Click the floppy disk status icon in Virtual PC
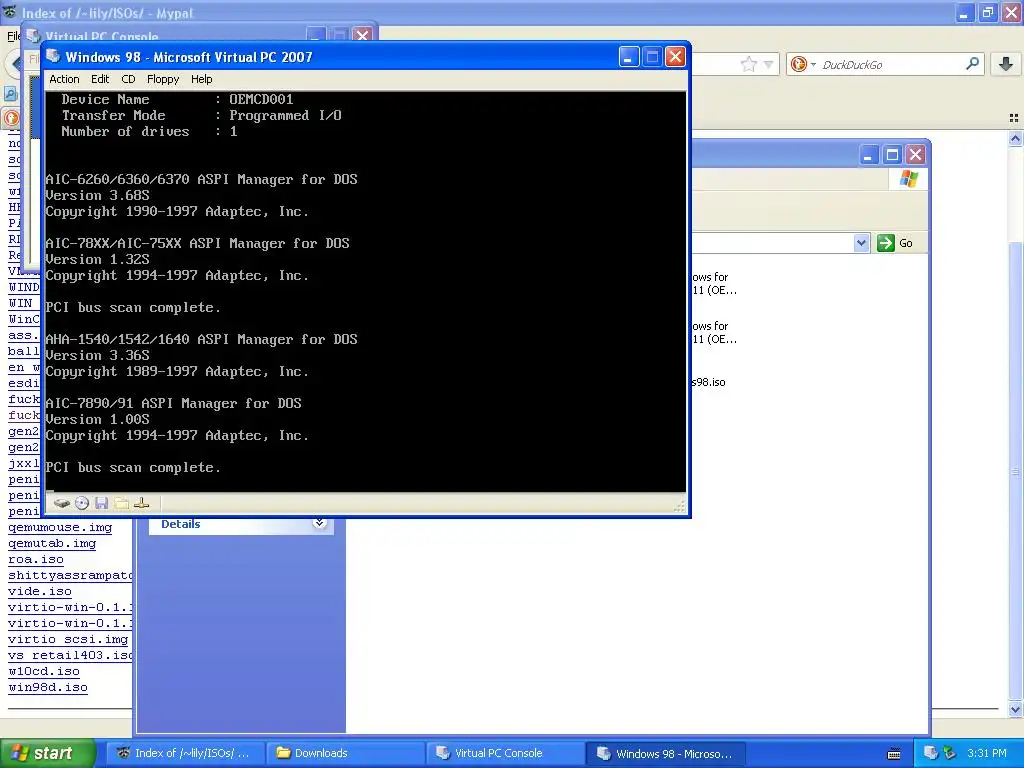Viewport: 1024px width, 768px height. pos(101,503)
